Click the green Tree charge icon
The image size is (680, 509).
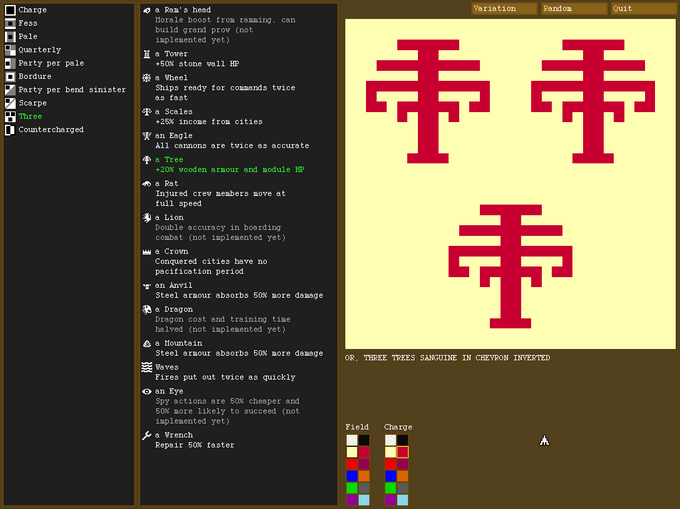pos(147,160)
